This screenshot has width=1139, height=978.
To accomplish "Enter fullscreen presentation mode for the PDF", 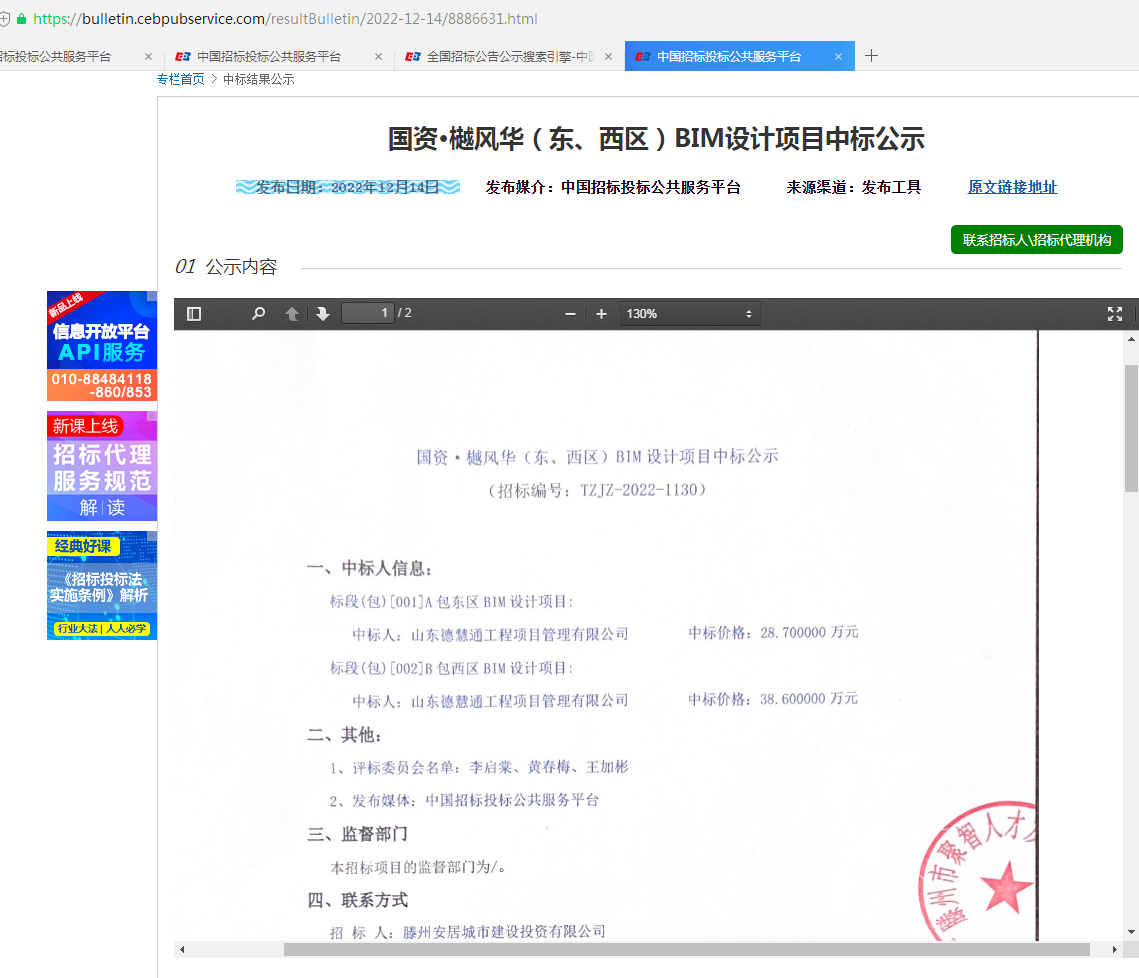I will click(x=1115, y=313).
